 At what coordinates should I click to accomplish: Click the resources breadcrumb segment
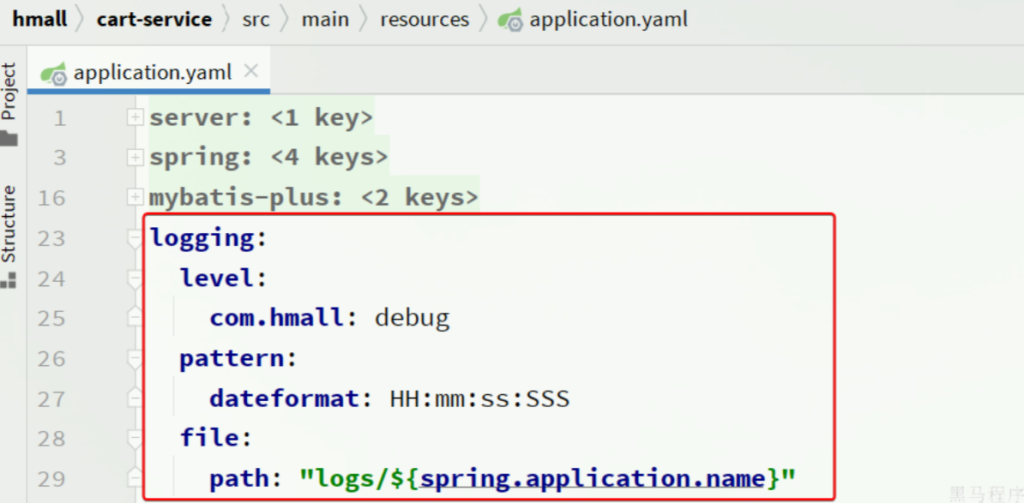pos(424,19)
